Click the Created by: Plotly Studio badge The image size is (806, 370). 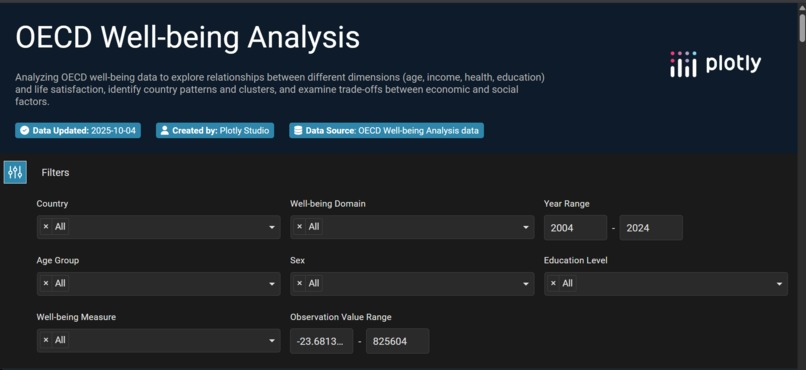[215, 131]
